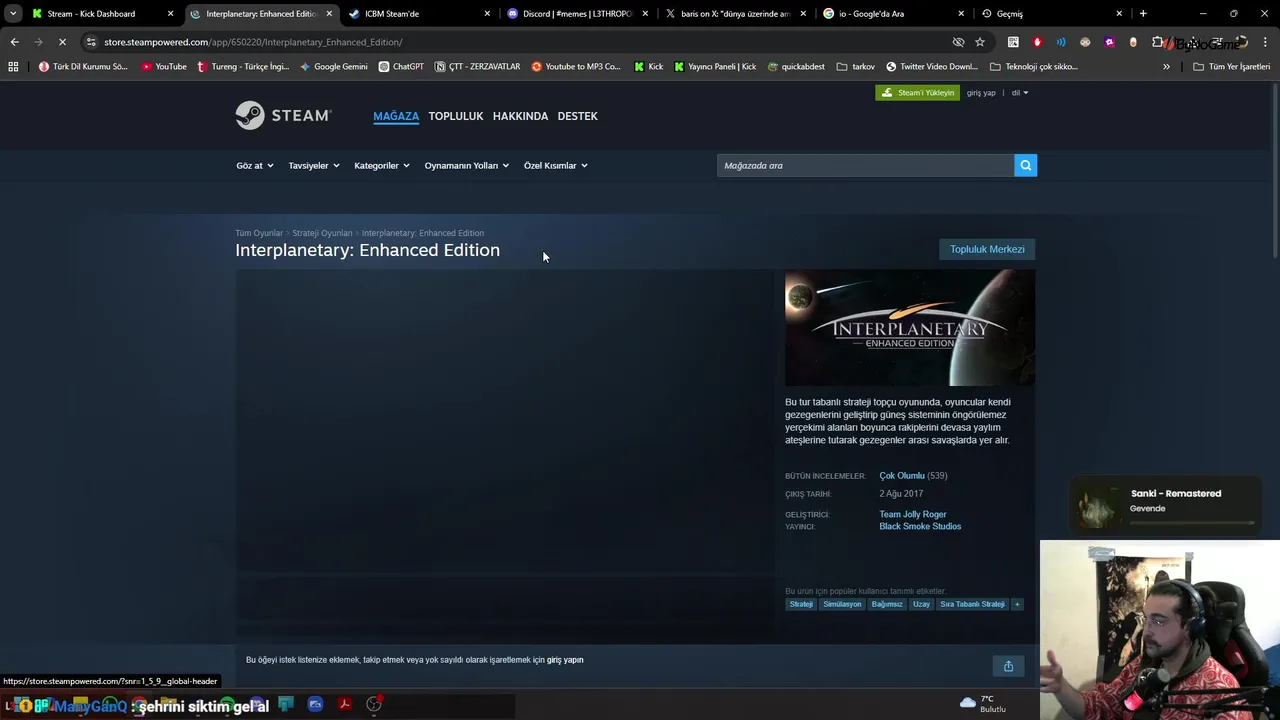Image resolution: width=1280 pixels, height=720 pixels.
Task: Open the TOPLULUK menu
Action: (456, 116)
